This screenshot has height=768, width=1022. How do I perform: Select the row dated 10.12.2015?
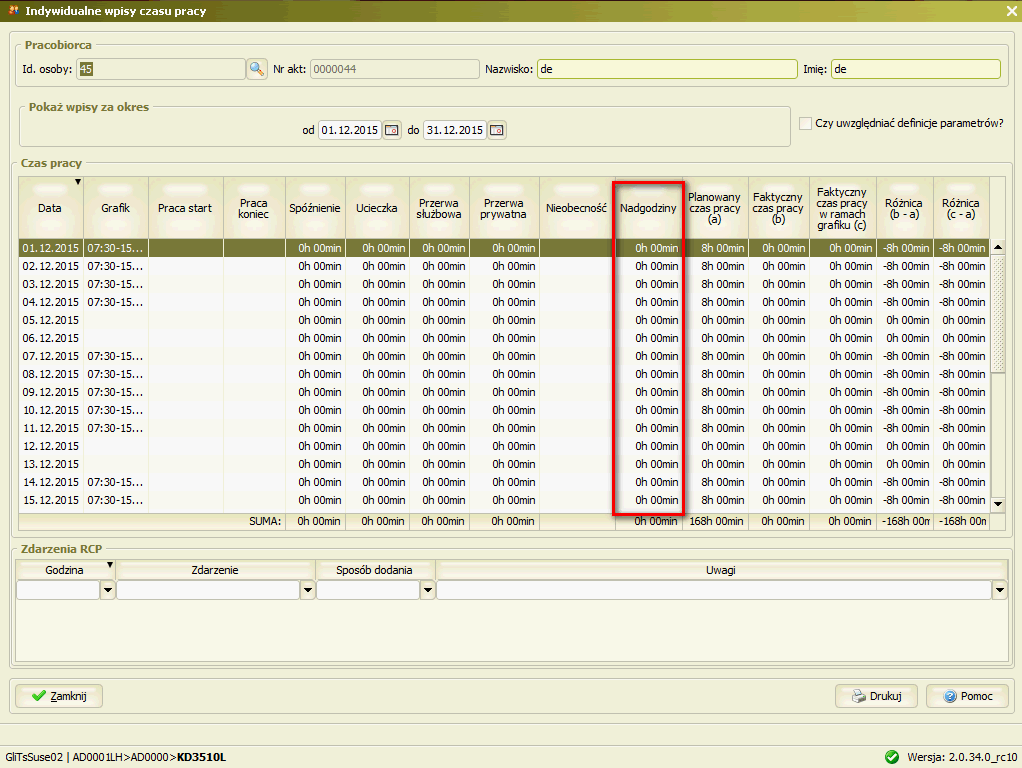click(x=504, y=411)
